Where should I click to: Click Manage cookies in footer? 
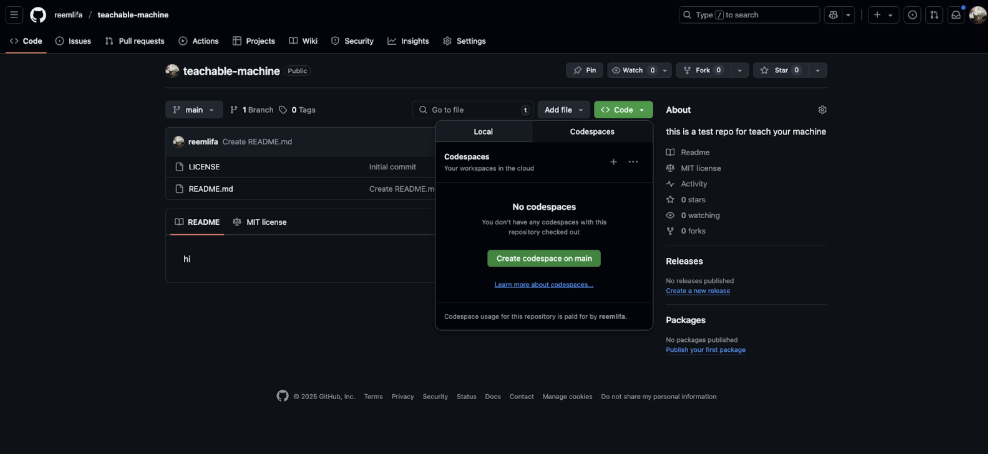click(568, 397)
